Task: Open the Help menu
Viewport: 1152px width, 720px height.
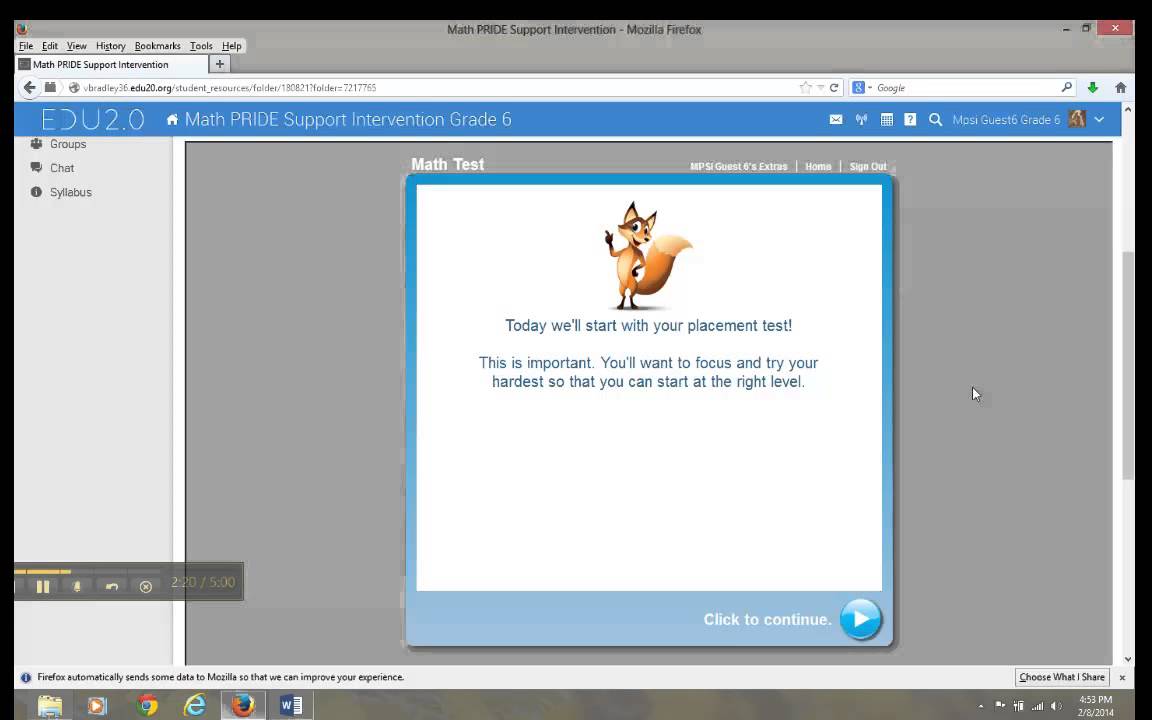Action: coord(231,46)
